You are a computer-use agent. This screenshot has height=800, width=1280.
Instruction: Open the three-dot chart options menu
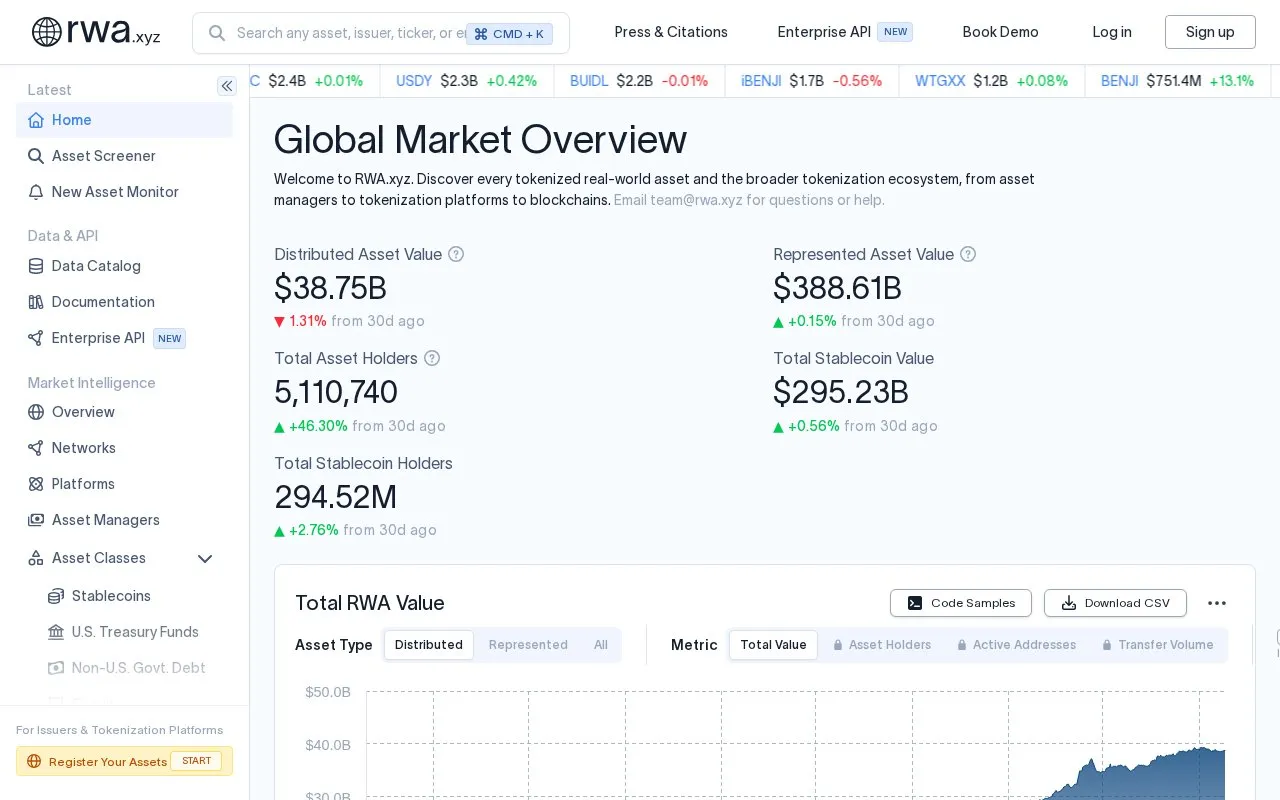pyautogui.click(x=1217, y=603)
